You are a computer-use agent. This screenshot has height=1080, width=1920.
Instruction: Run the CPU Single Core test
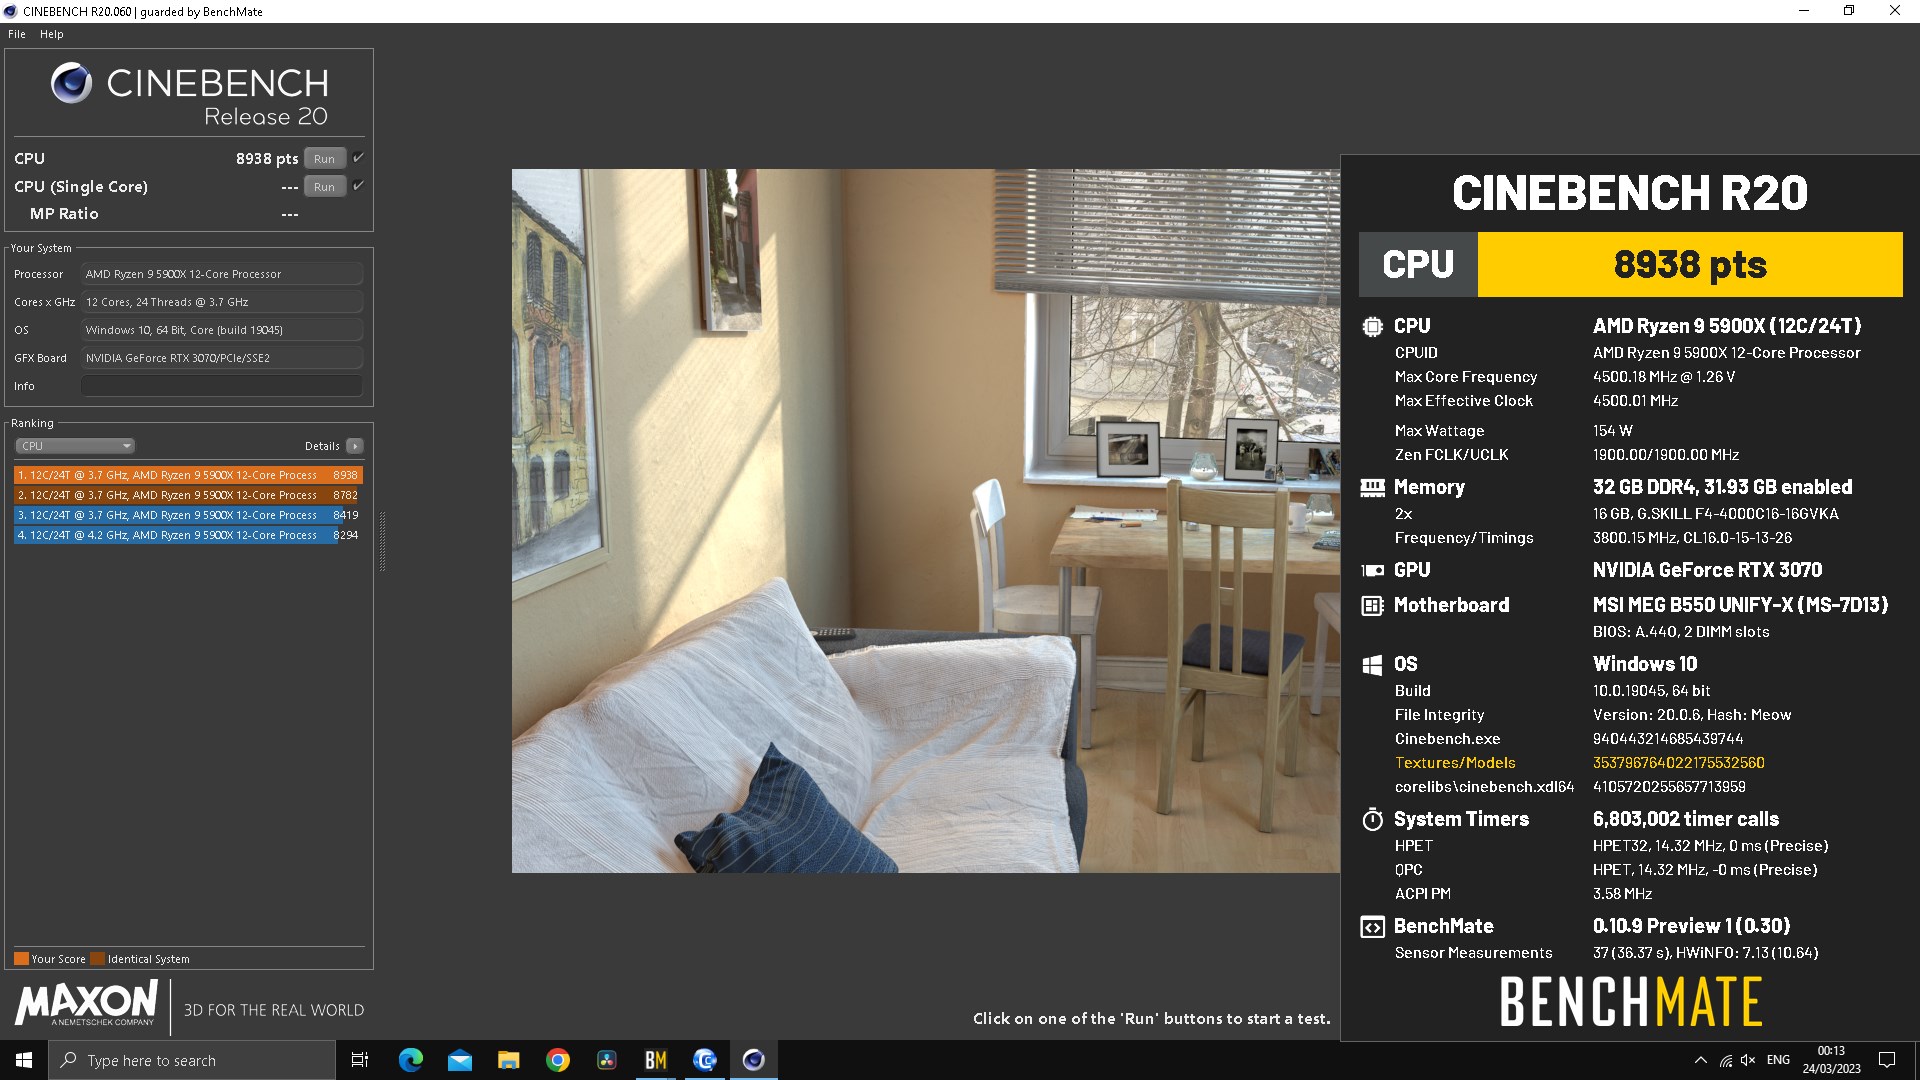324,187
